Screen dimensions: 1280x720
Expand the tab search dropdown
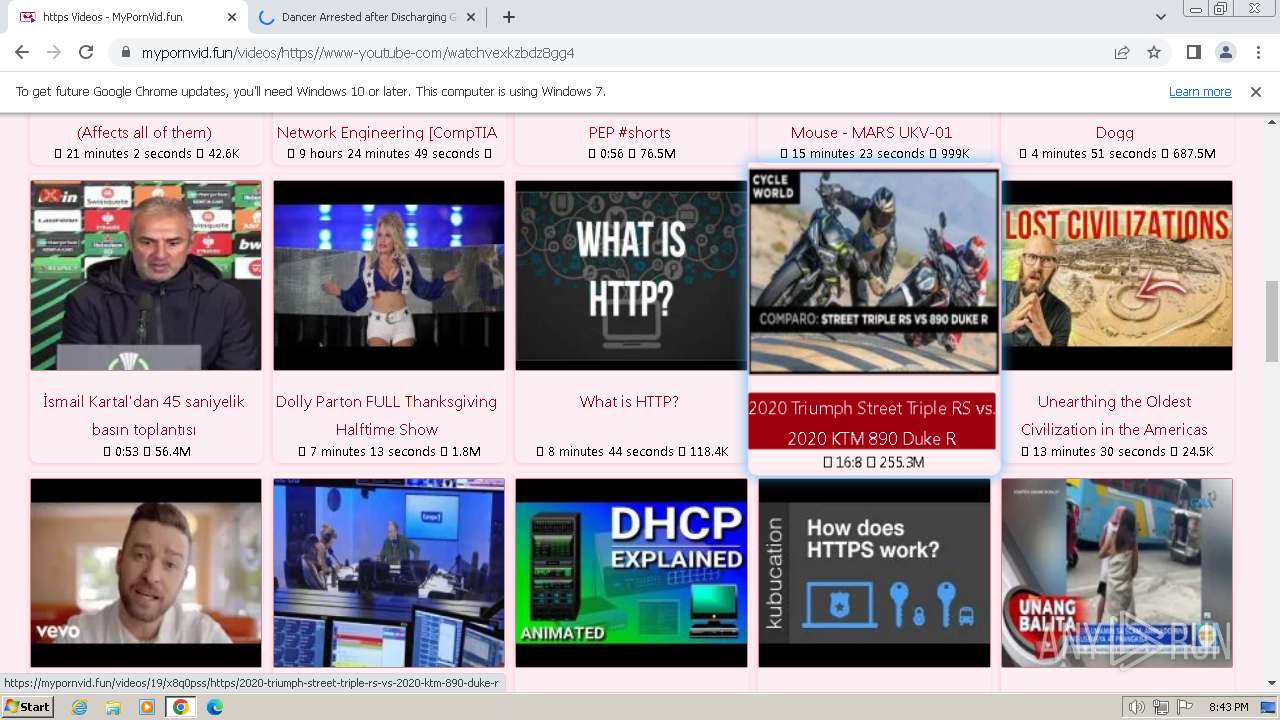point(1160,17)
